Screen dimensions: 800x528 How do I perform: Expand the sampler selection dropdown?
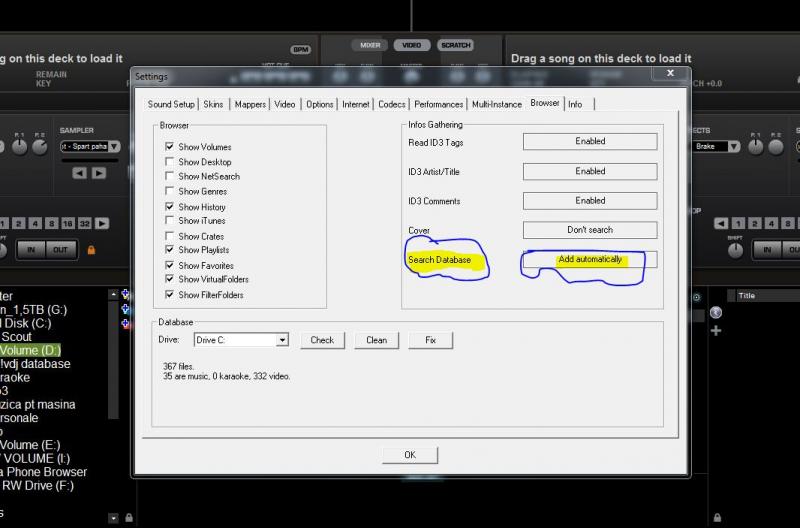113,146
